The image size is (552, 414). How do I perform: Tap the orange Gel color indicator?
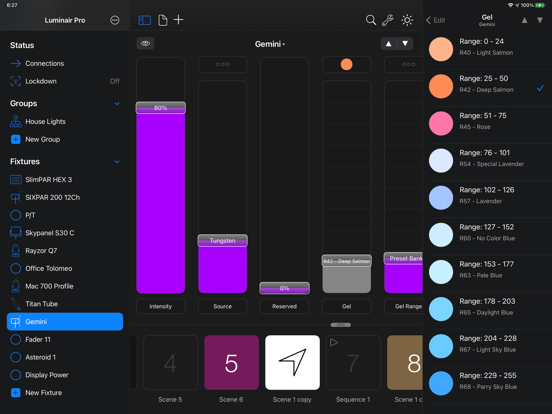[x=346, y=64]
